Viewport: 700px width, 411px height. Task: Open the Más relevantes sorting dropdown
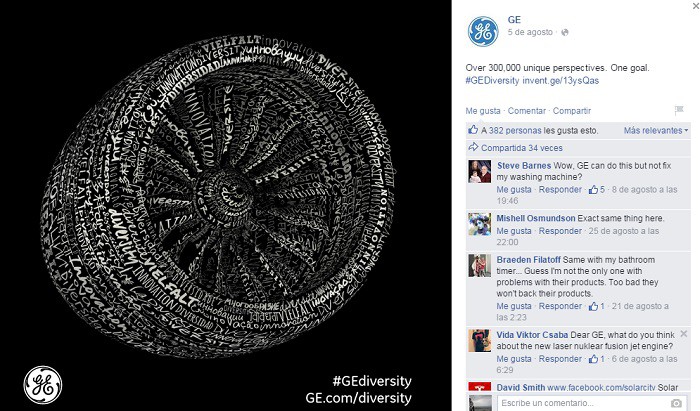(656, 130)
